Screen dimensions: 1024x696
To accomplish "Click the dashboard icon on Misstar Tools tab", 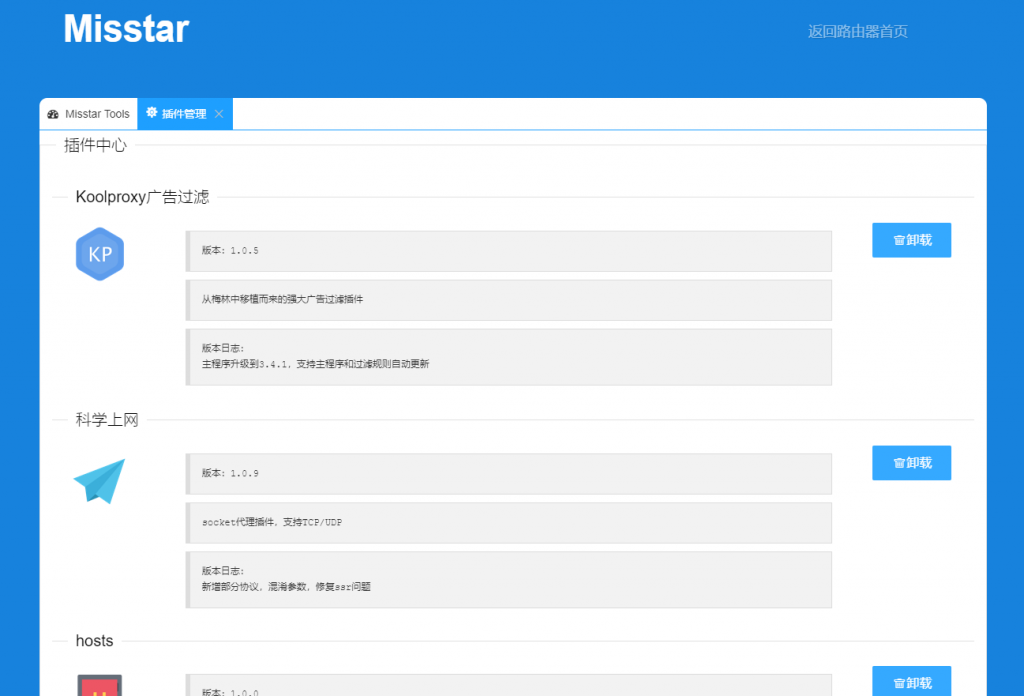I will click(x=53, y=114).
